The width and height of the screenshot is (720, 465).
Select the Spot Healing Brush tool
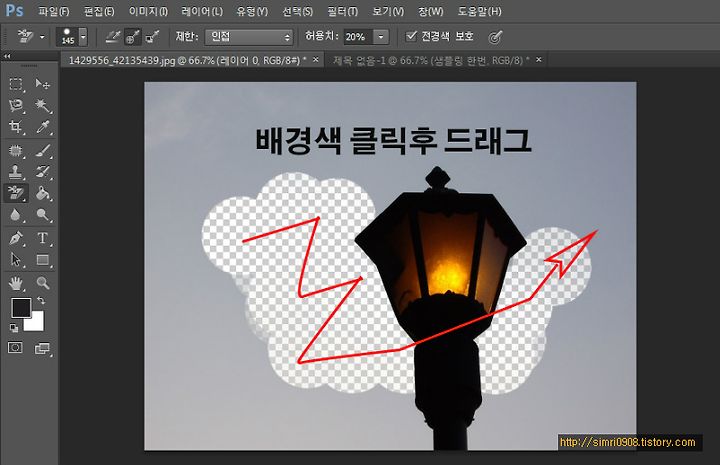[16, 151]
